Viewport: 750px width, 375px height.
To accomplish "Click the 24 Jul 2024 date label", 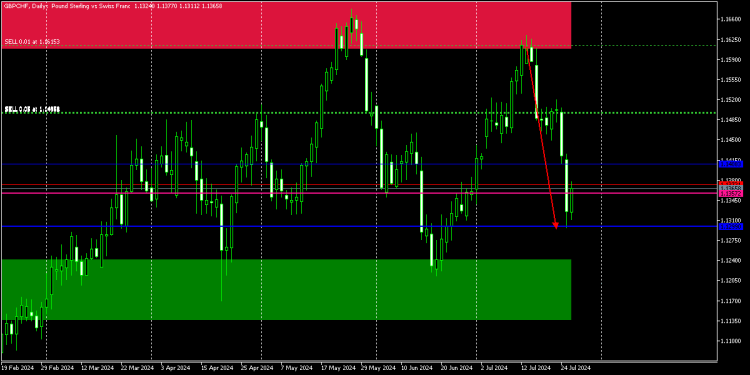I will (x=576, y=367).
